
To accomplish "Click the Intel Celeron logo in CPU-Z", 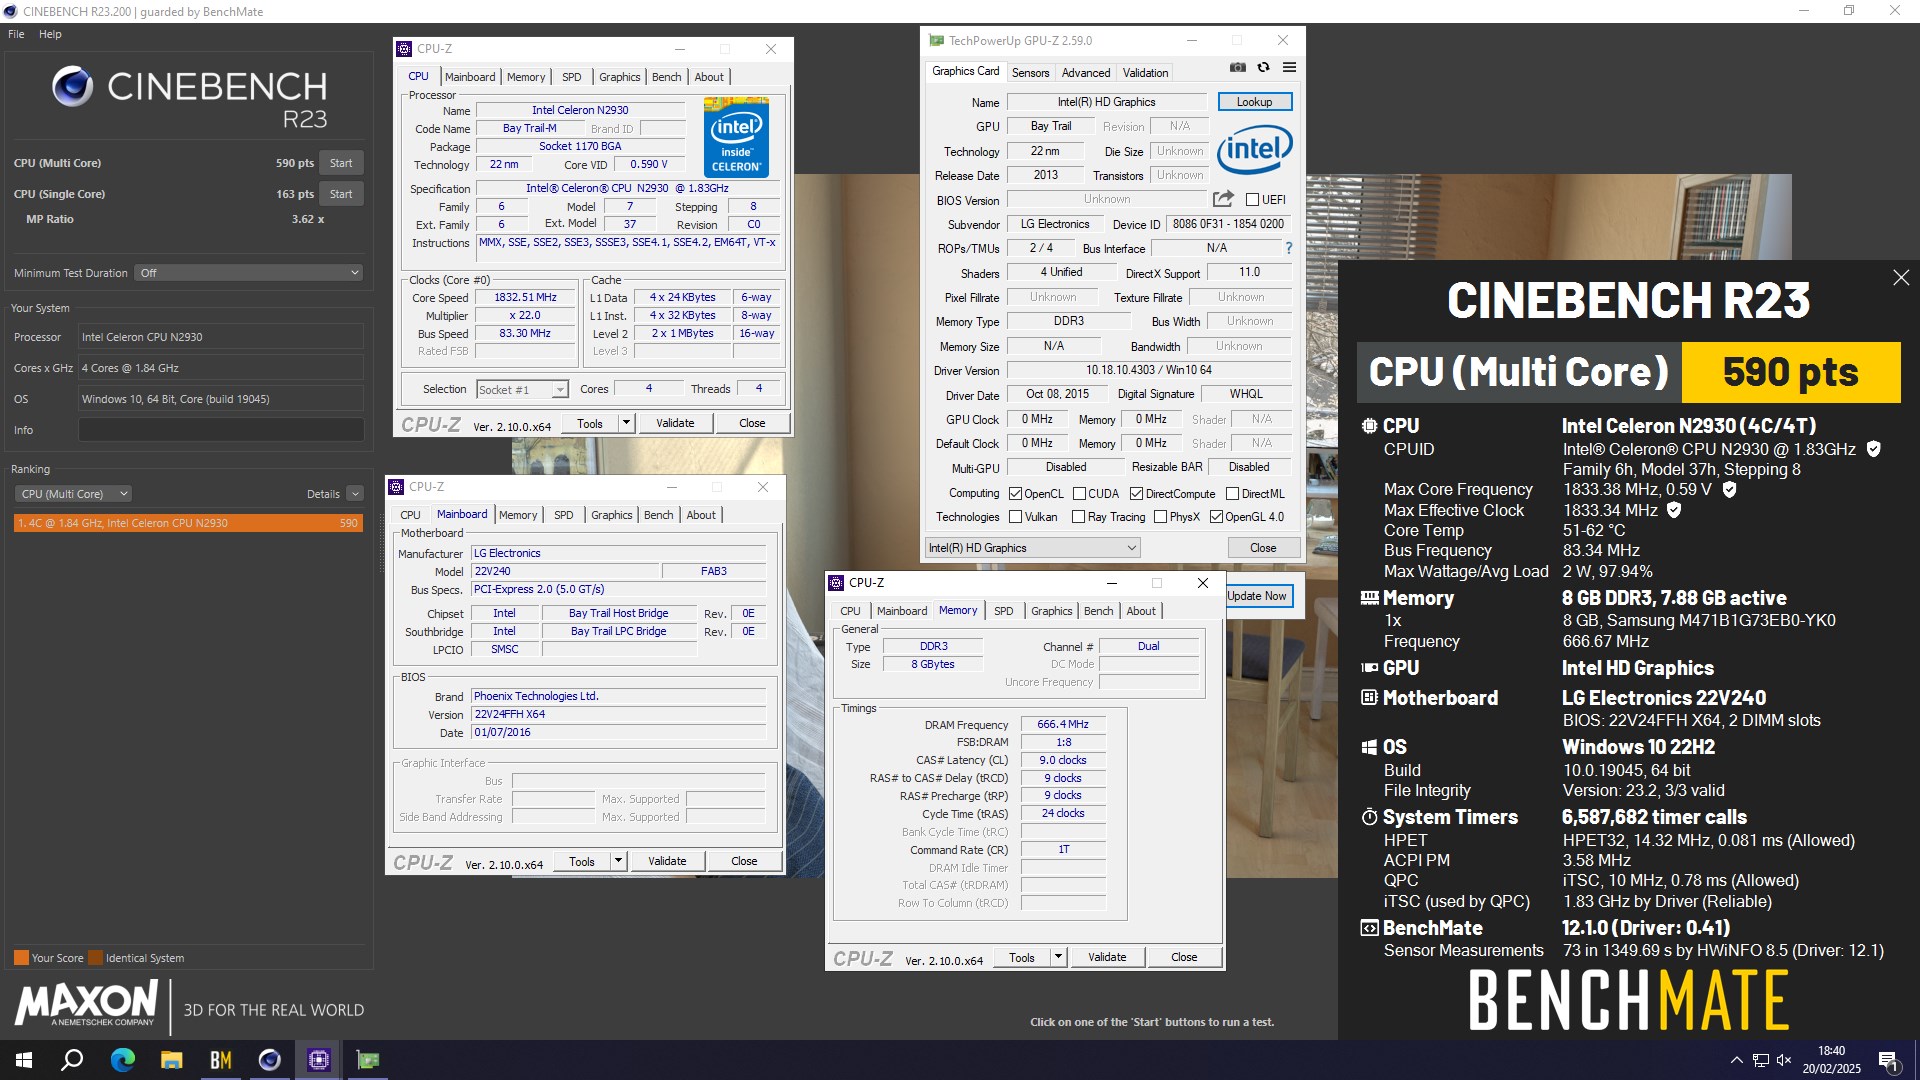I will [736, 137].
